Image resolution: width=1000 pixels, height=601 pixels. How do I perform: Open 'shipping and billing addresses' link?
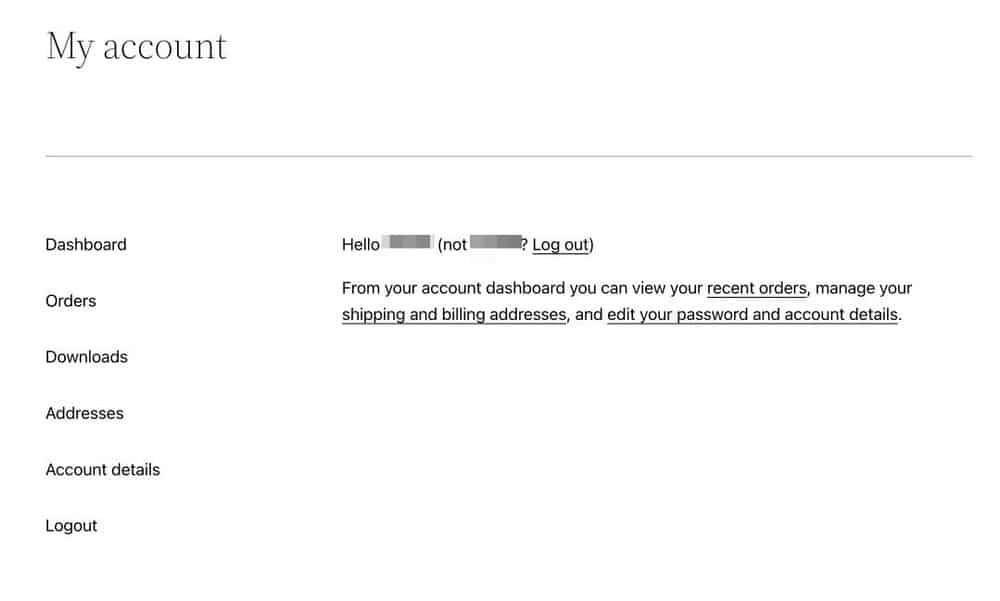pyautogui.click(x=454, y=315)
